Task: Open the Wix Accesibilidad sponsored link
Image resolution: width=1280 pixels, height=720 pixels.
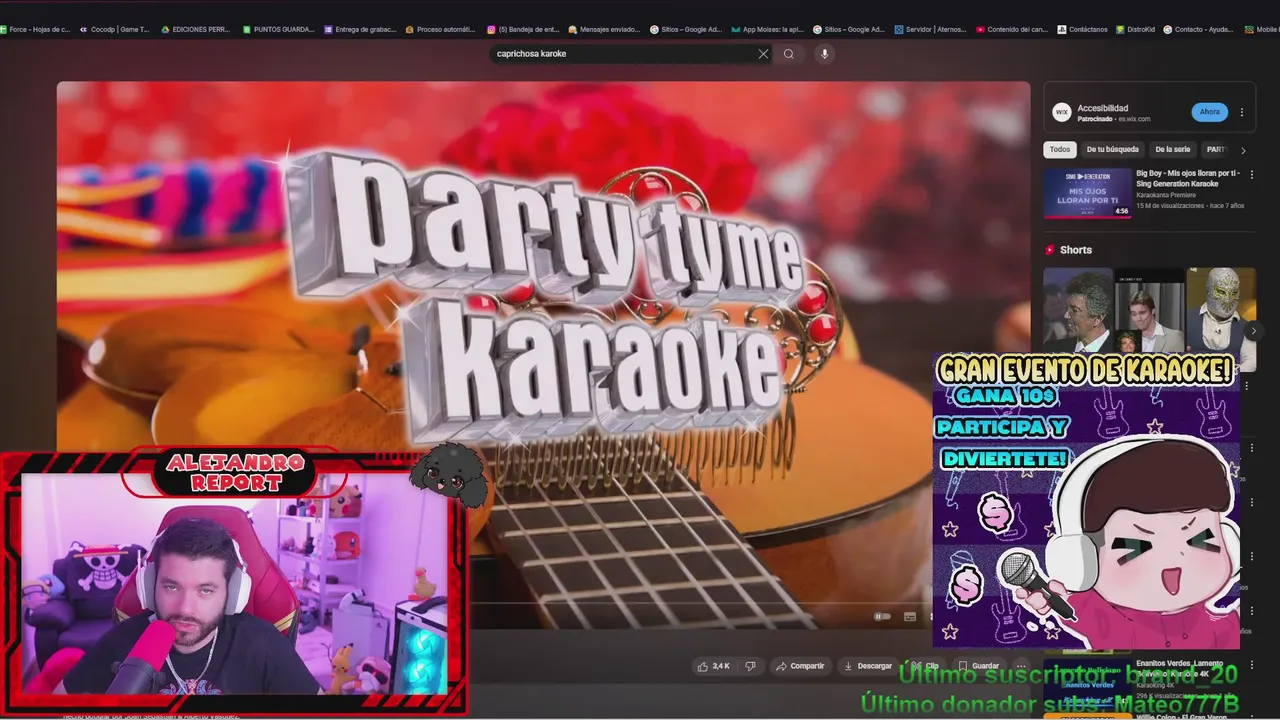Action: click(1103, 108)
